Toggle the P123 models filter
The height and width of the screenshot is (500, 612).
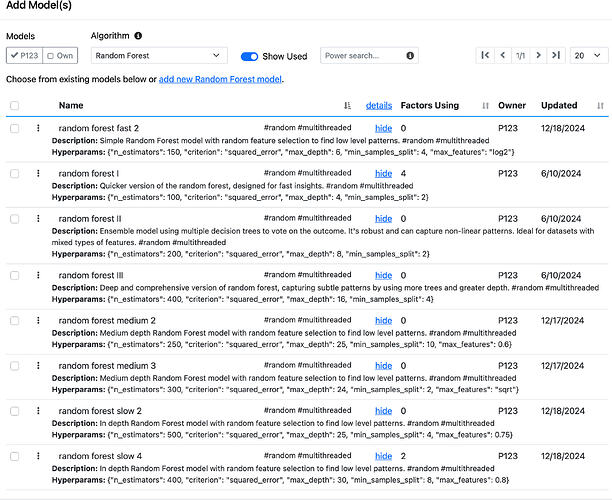(25, 55)
